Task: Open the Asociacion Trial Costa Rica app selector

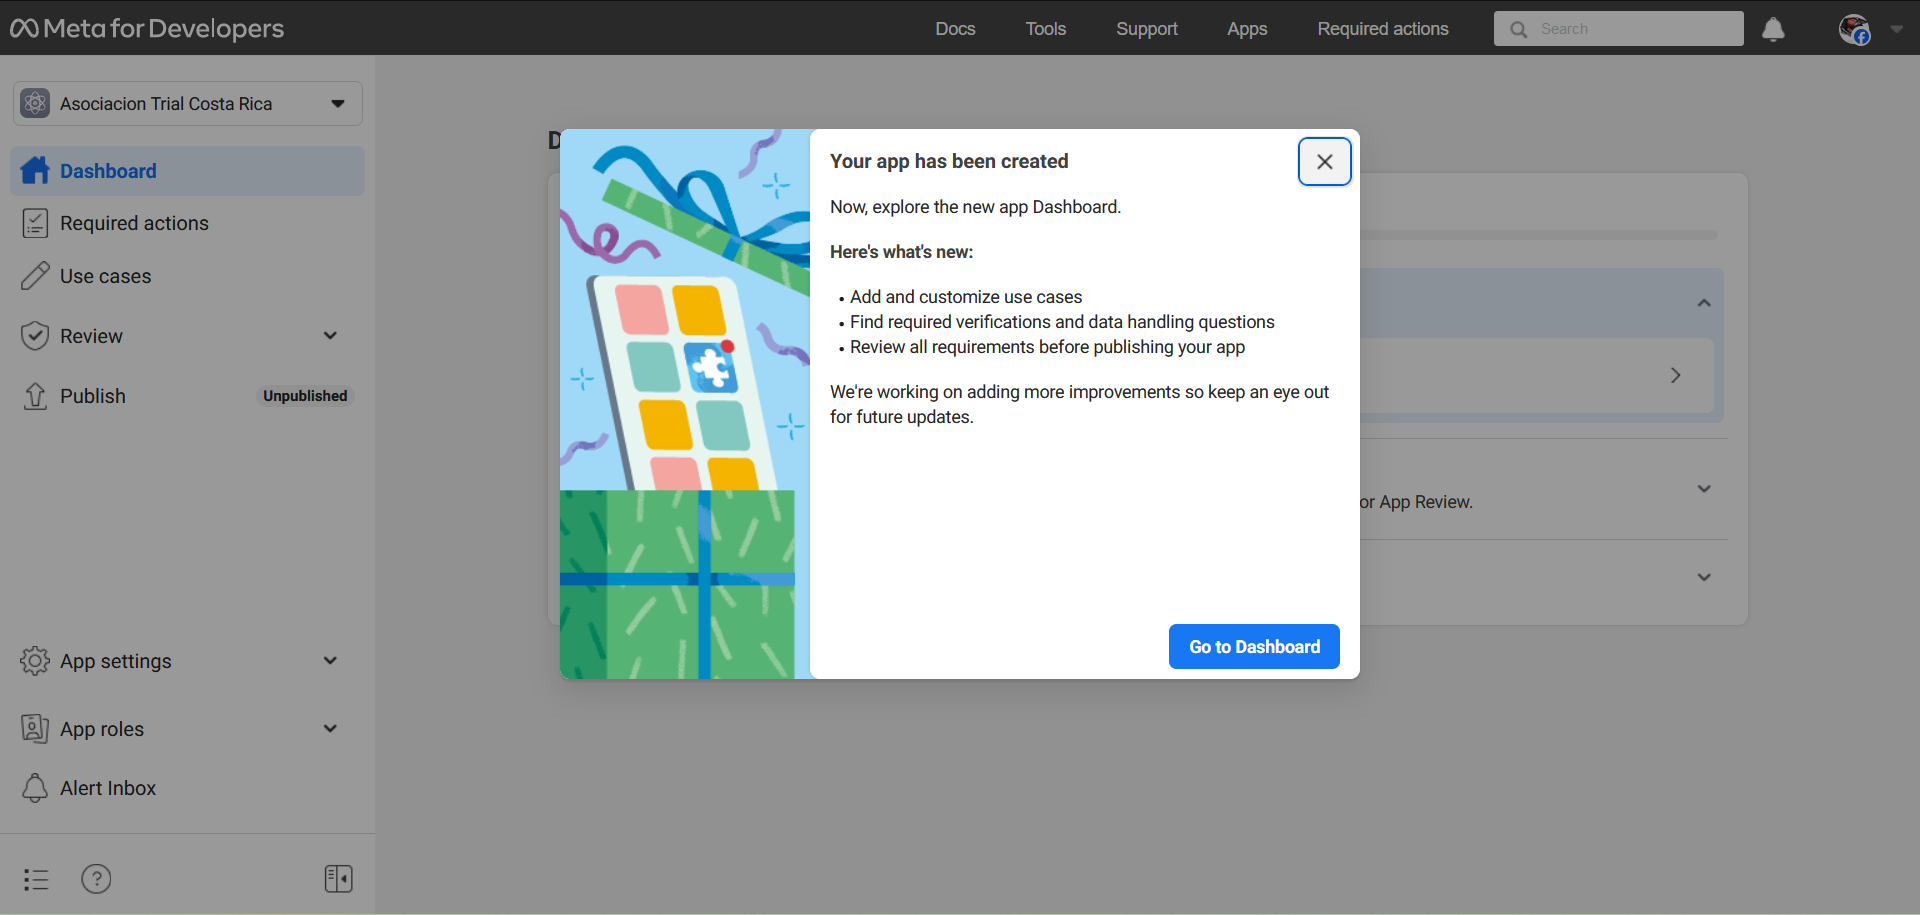Action: [188, 104]
